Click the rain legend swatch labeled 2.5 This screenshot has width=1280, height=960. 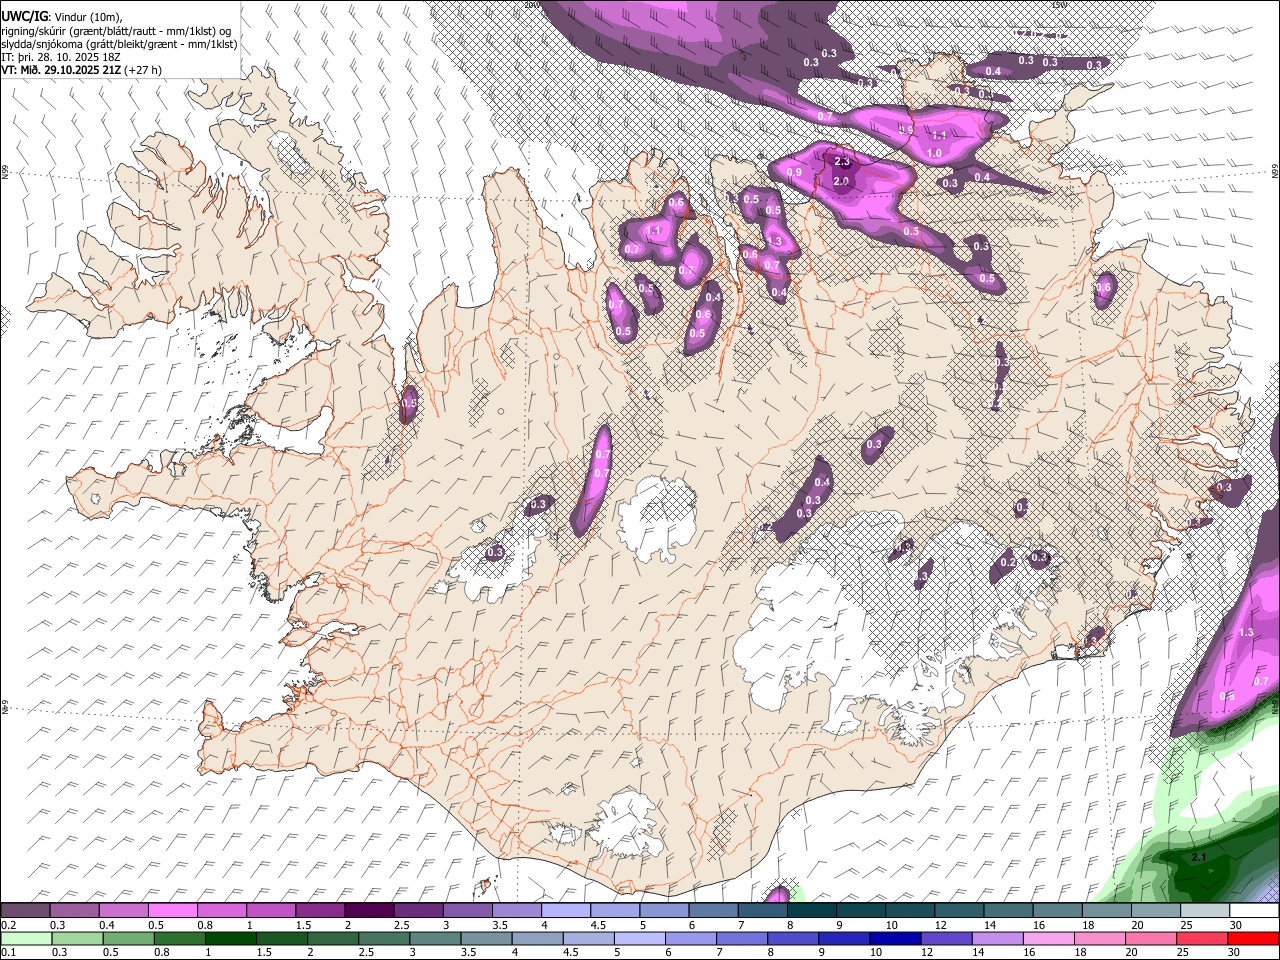[383, 938]
